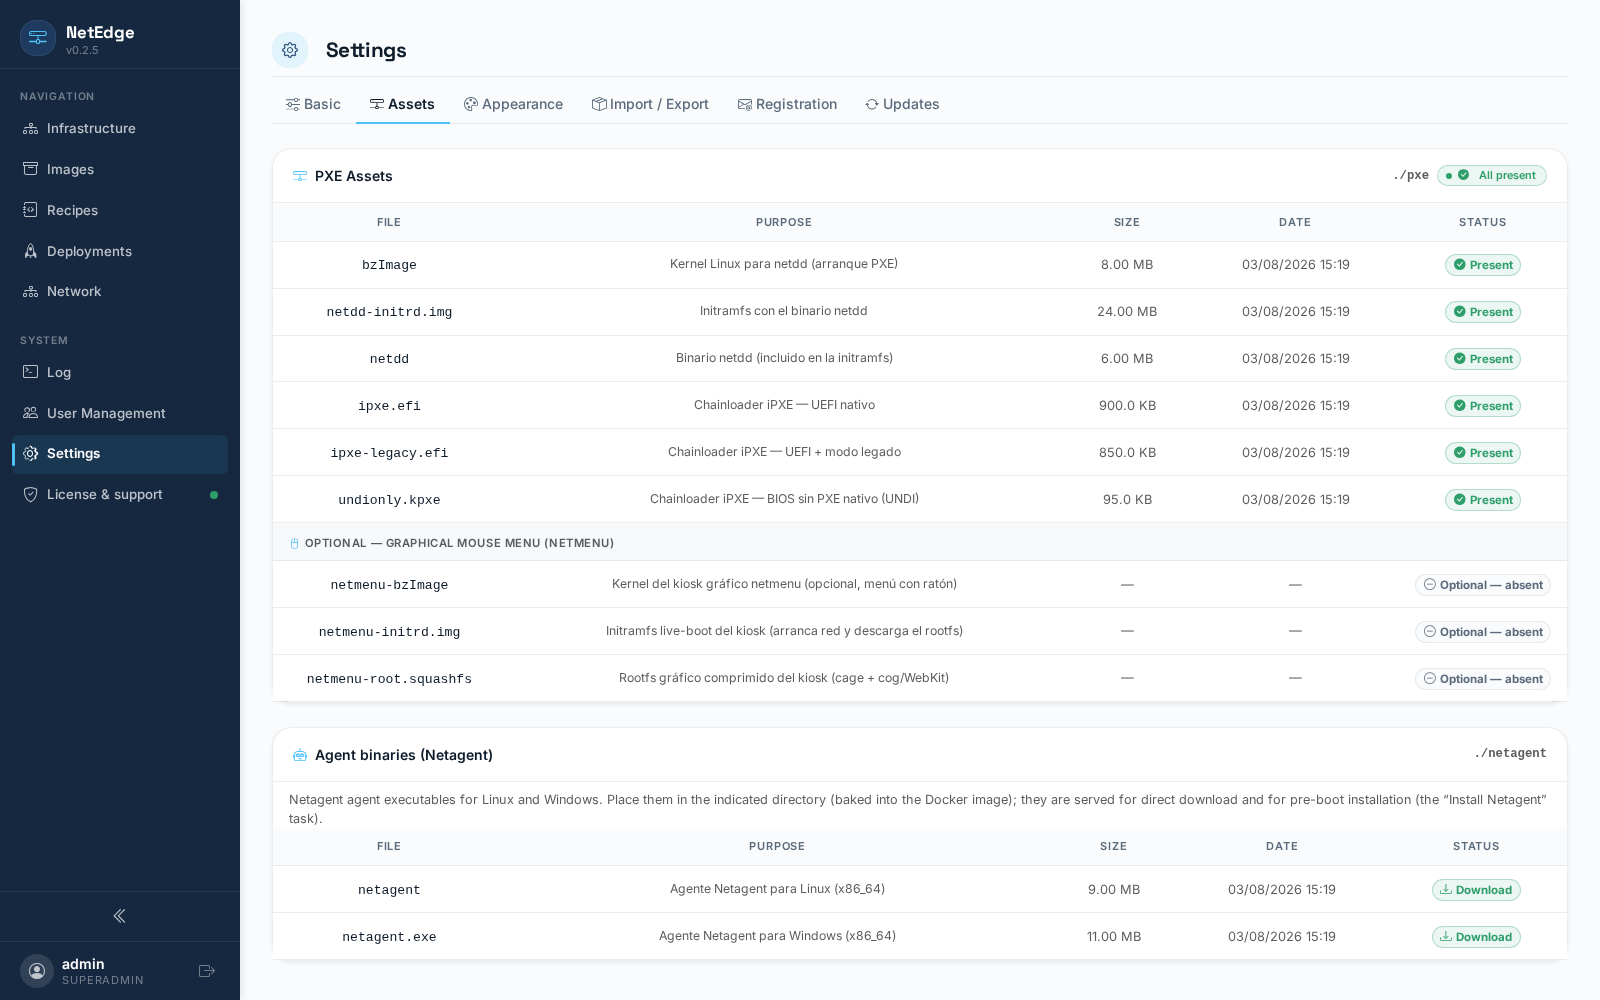Viewport: 1600px width, 1000px height.
Task: Open the Deployments section
Action: [x=120, y=251]
